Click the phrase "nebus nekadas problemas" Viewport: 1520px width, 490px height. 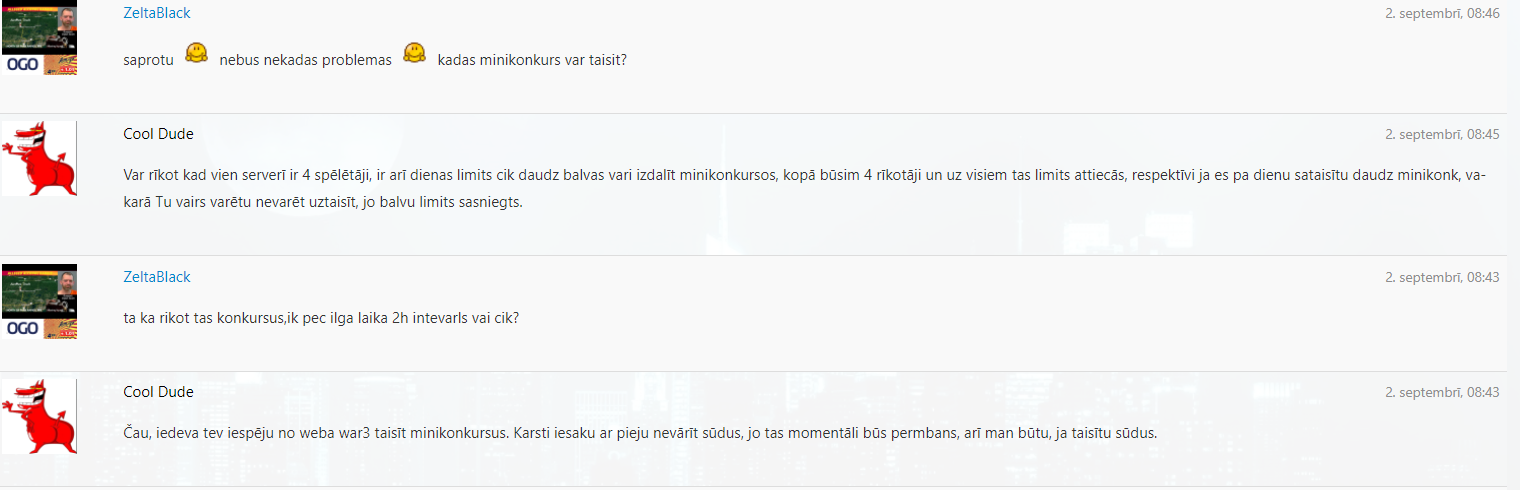(306, 60)
